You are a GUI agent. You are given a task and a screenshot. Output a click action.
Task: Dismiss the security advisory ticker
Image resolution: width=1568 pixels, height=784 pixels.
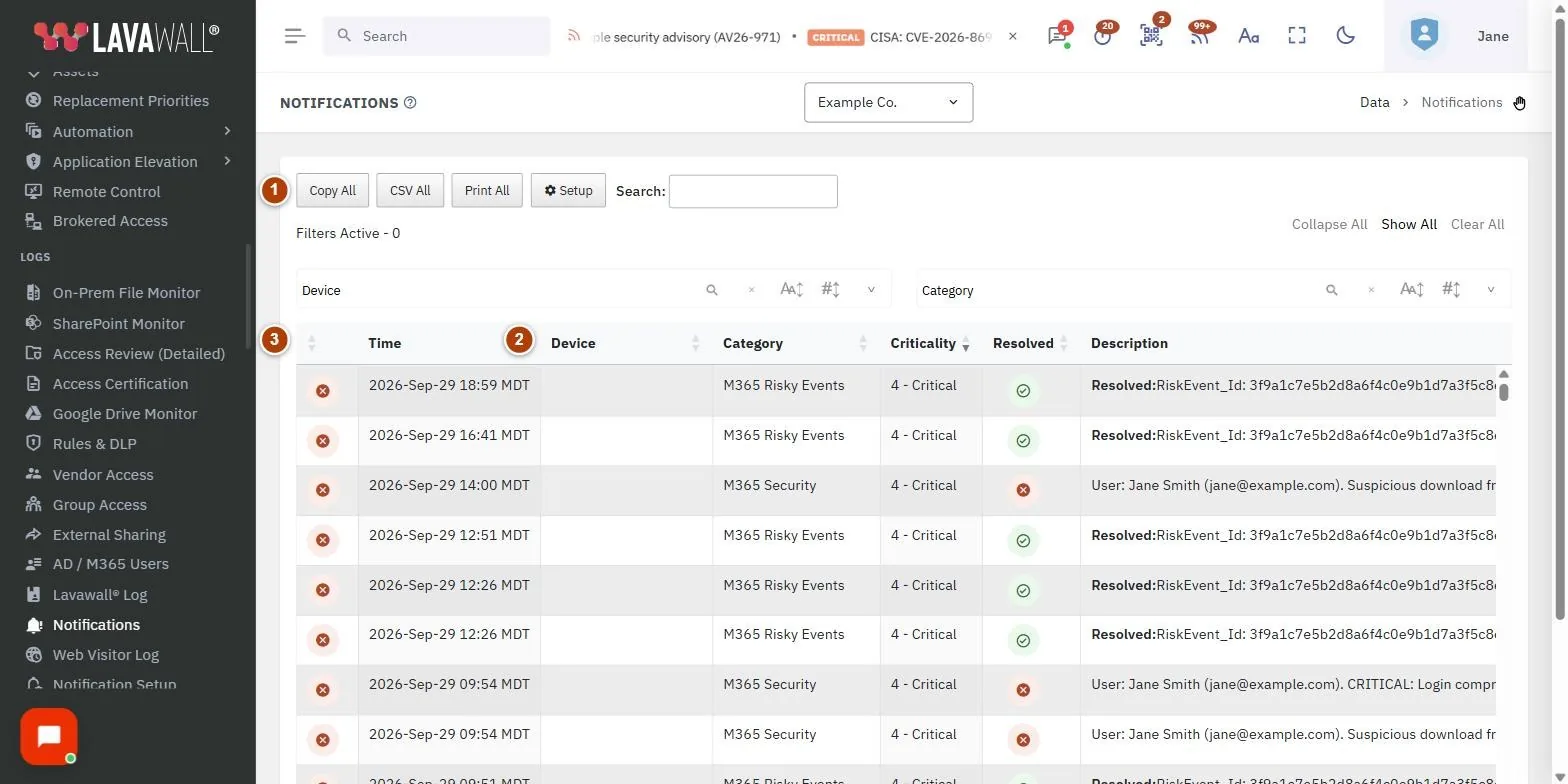pyautogui.click(x=1012, y=36)
